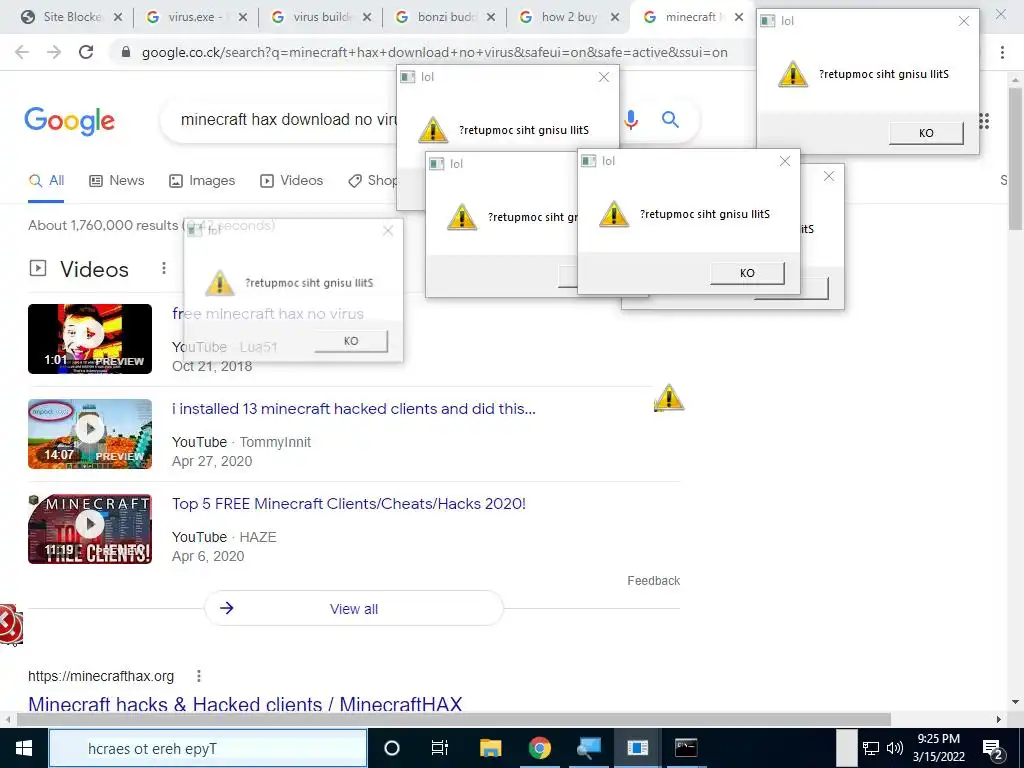This screenshot has width=1024, height=768.
Task: Click the browser forward arrow
Action: coord(54,52)
